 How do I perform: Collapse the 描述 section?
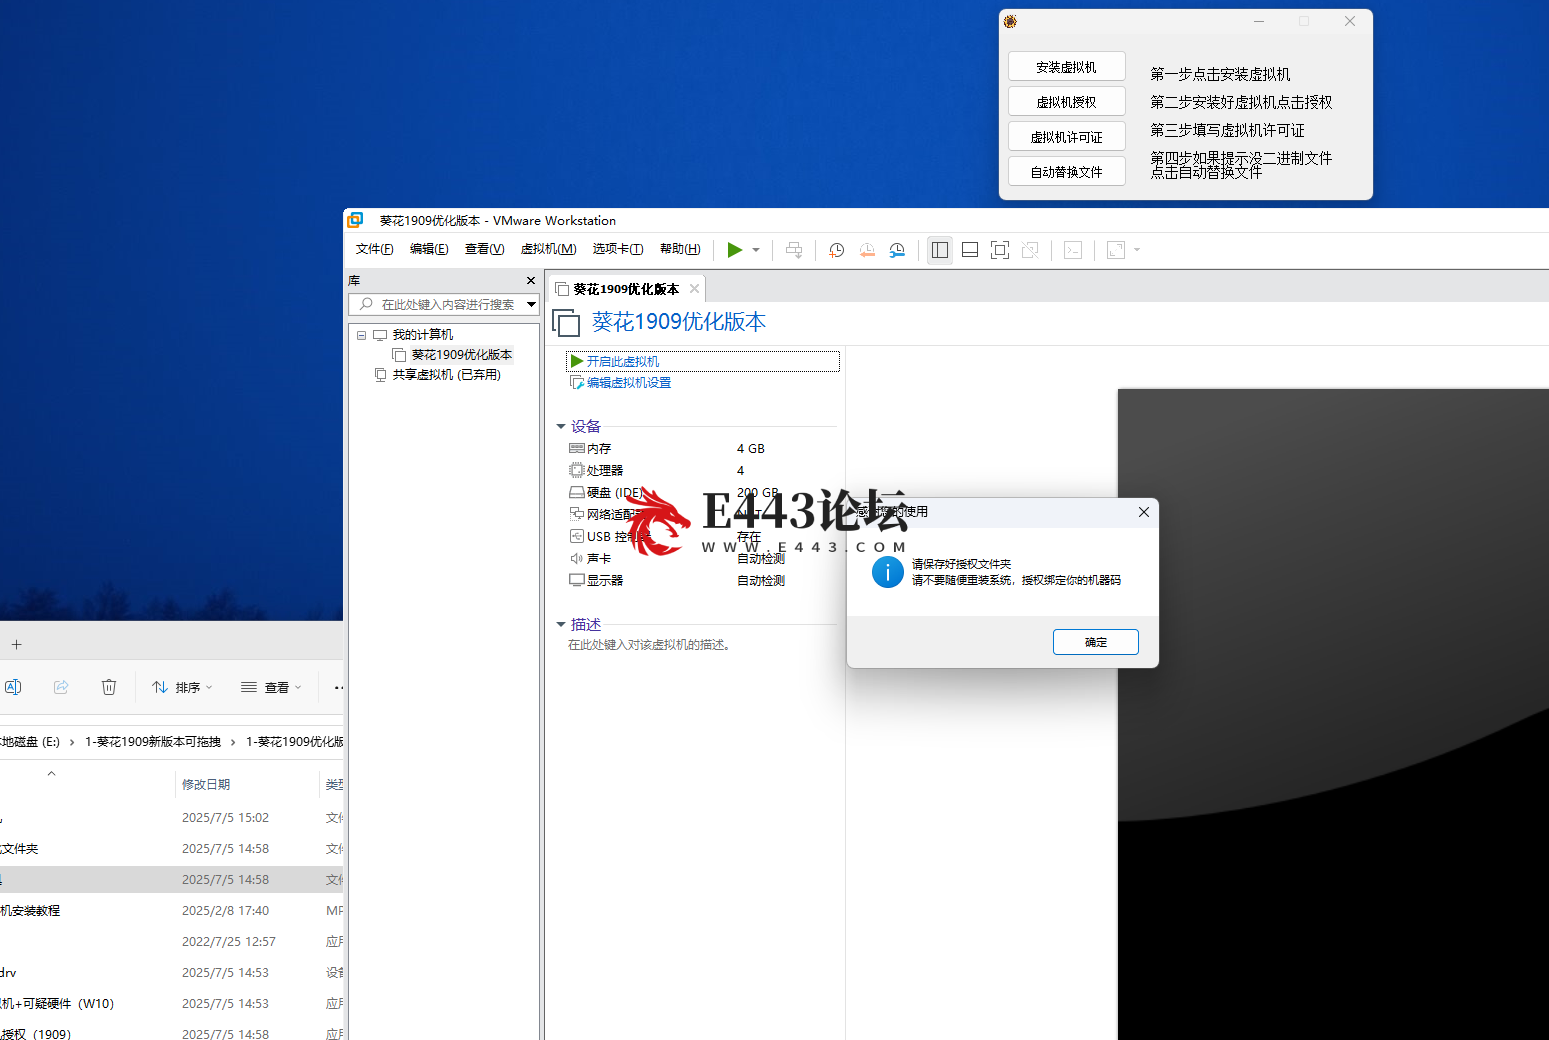[561, 625]
